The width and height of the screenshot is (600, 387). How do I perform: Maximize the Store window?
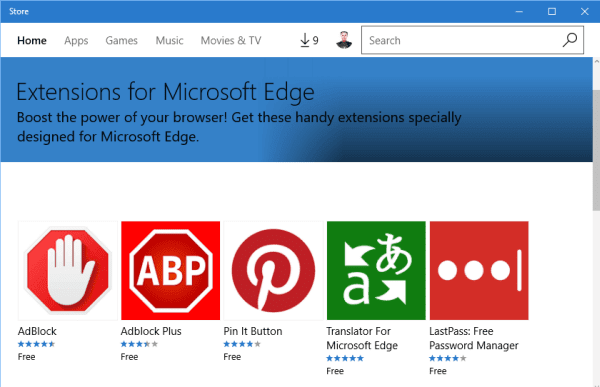552,11
